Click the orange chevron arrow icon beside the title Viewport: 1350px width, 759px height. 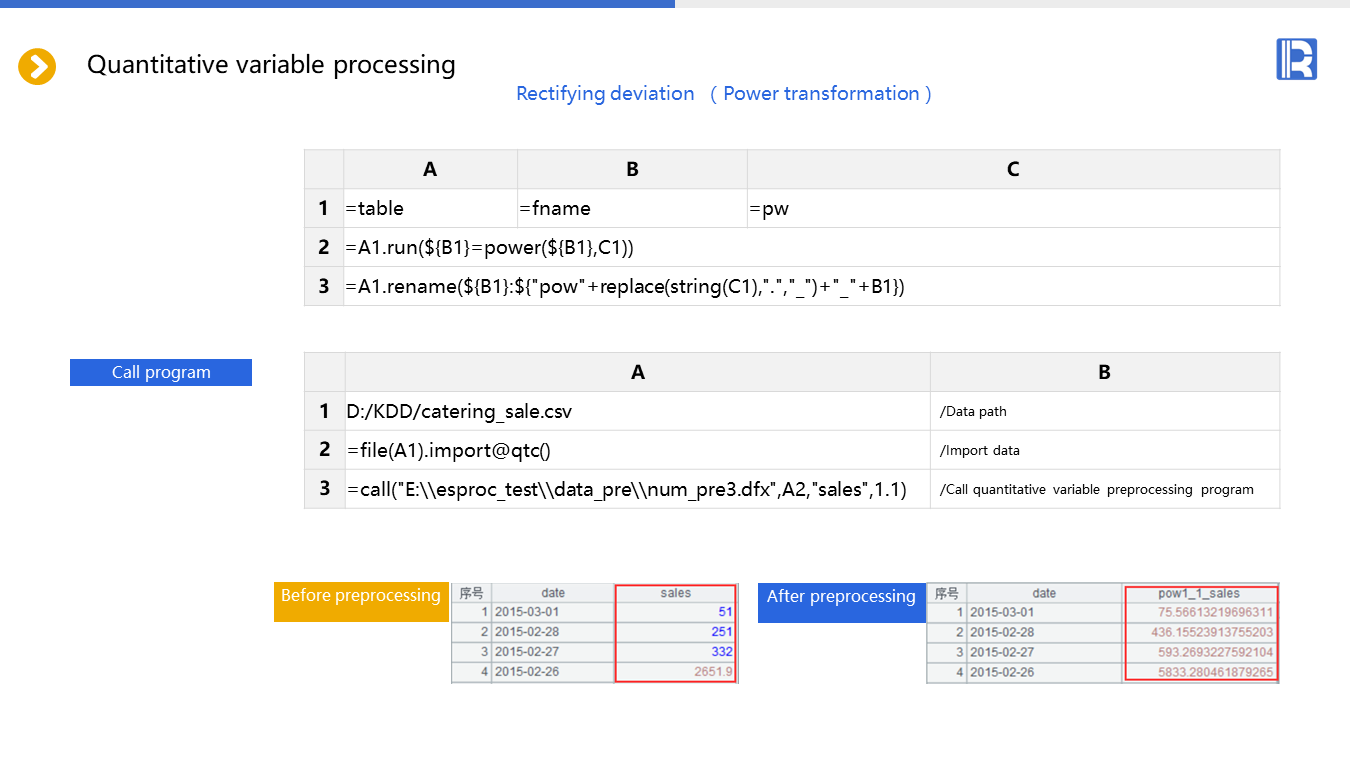coord(37,67)
